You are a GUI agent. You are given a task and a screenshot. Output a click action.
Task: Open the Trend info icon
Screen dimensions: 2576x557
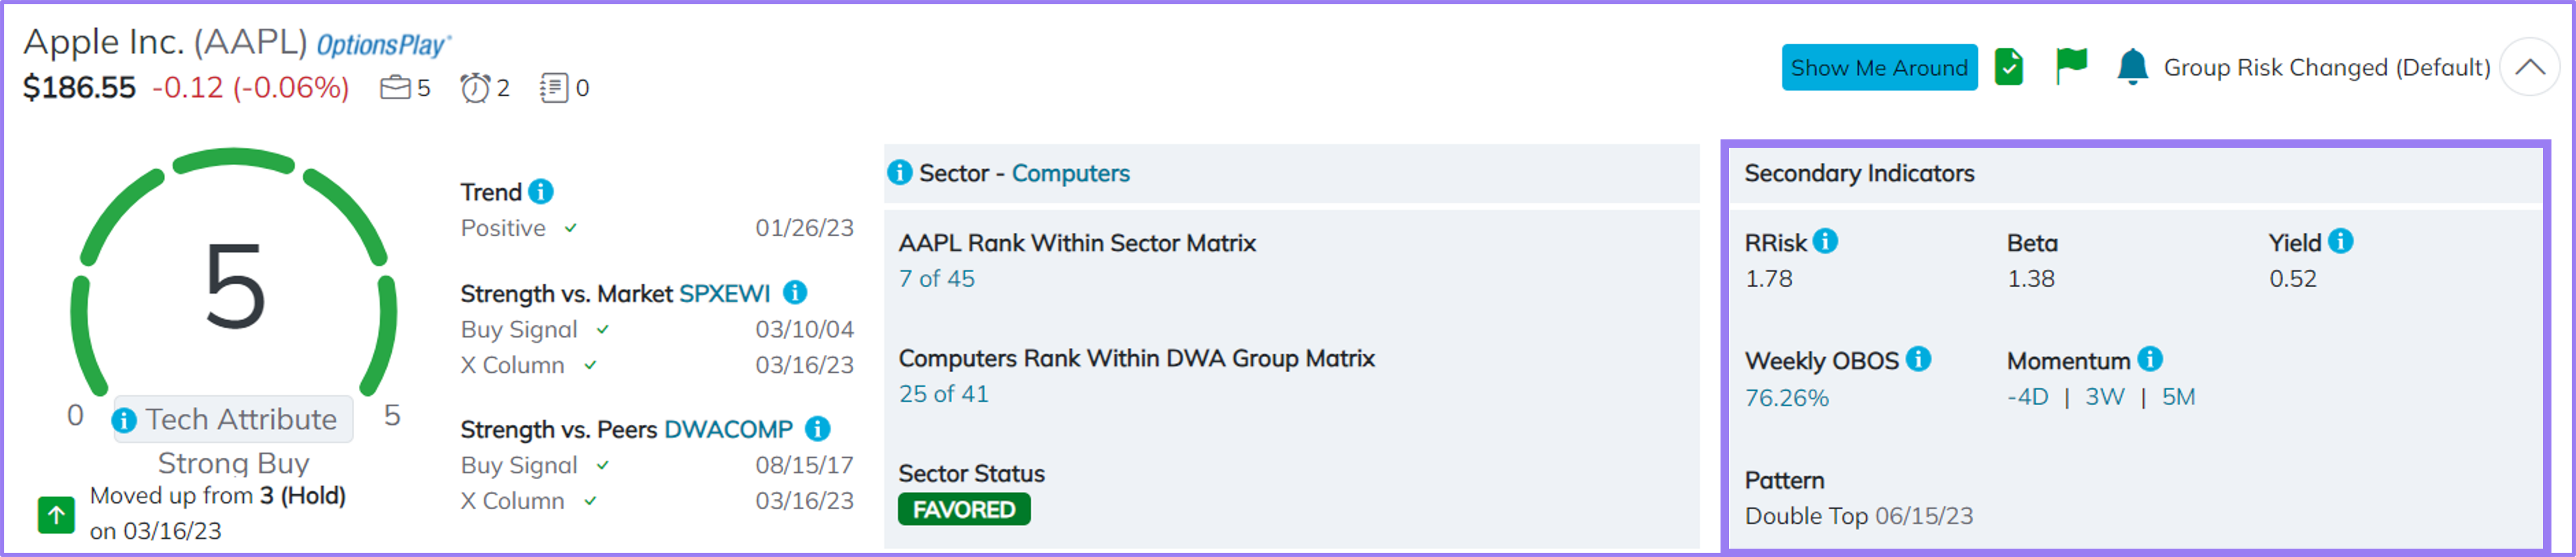(541, 191)
